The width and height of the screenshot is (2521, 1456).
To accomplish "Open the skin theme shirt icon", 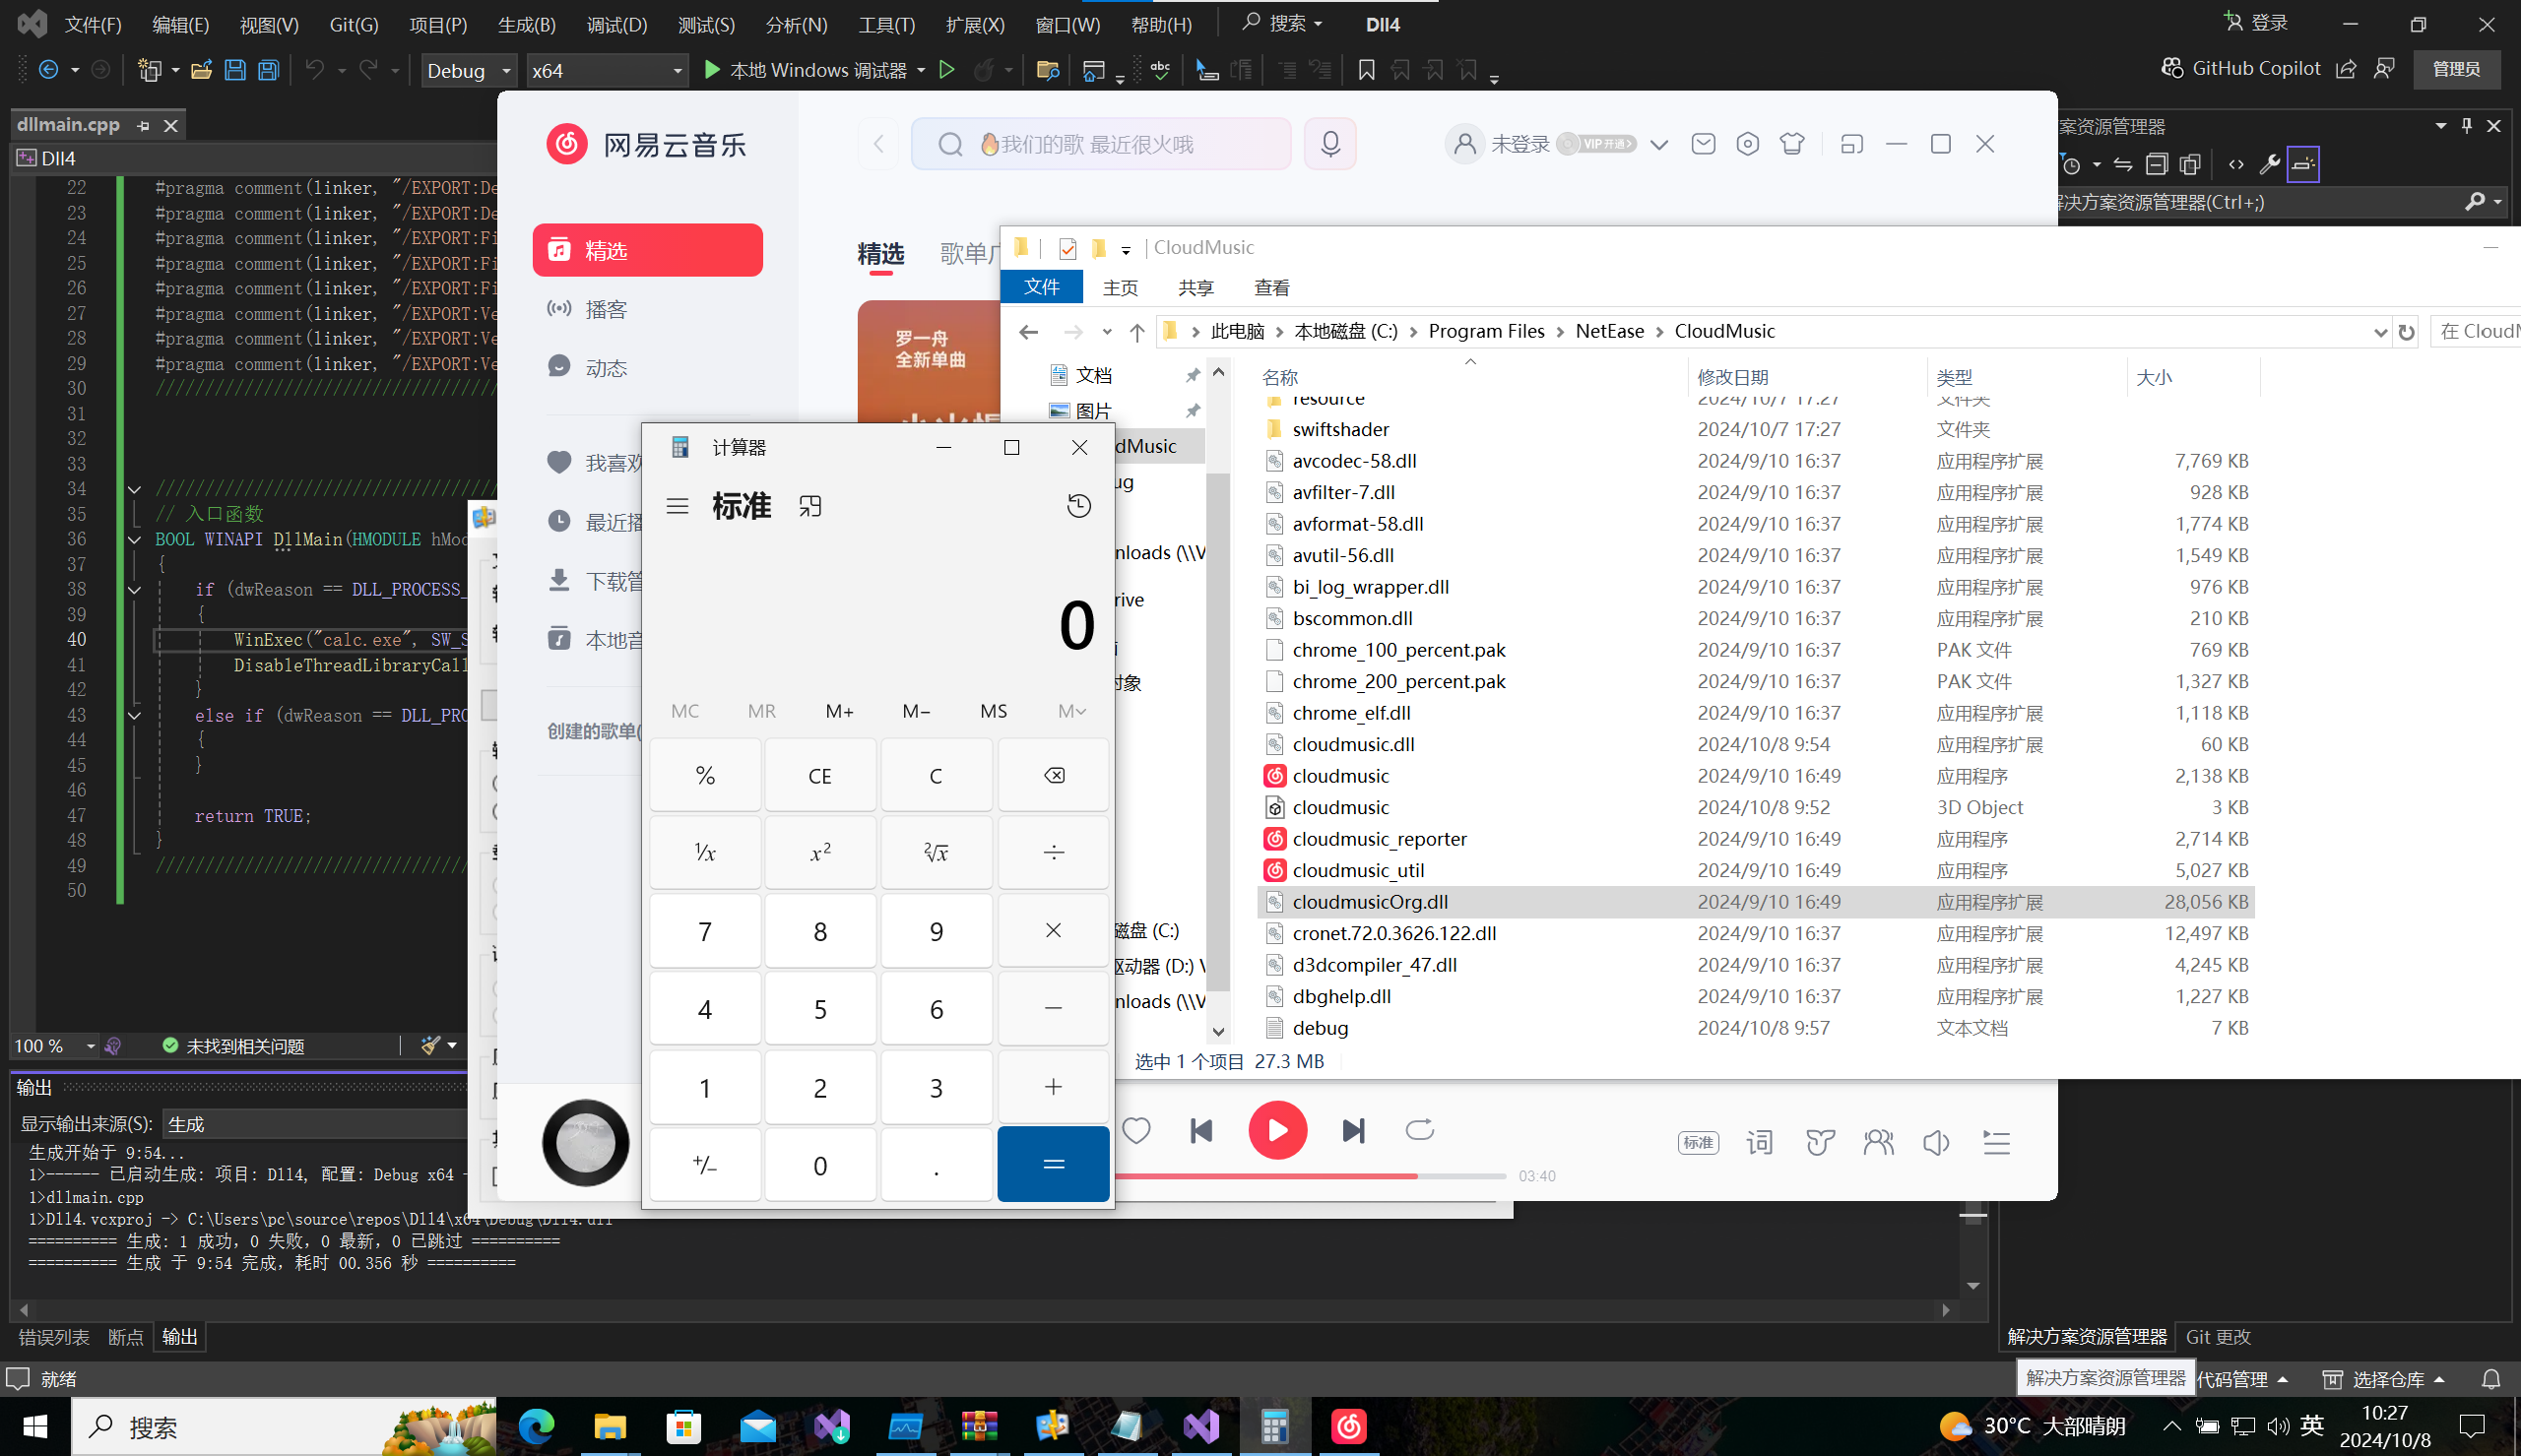I will pos(1792,144).
